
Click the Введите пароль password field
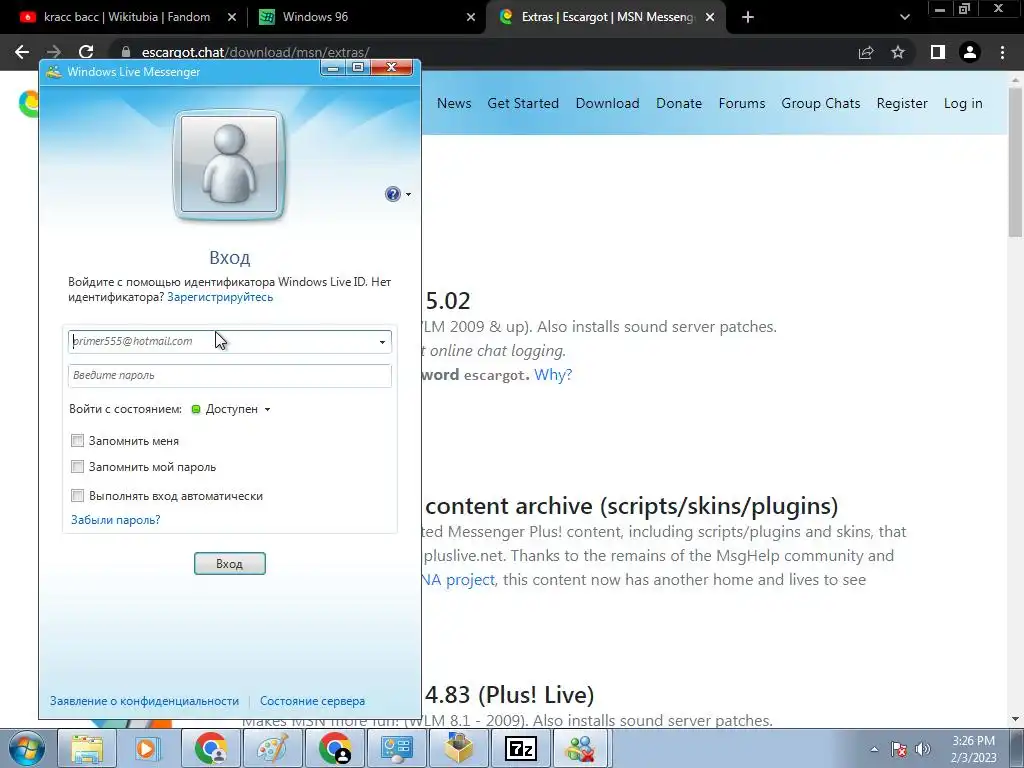click(x=229, y=376)
